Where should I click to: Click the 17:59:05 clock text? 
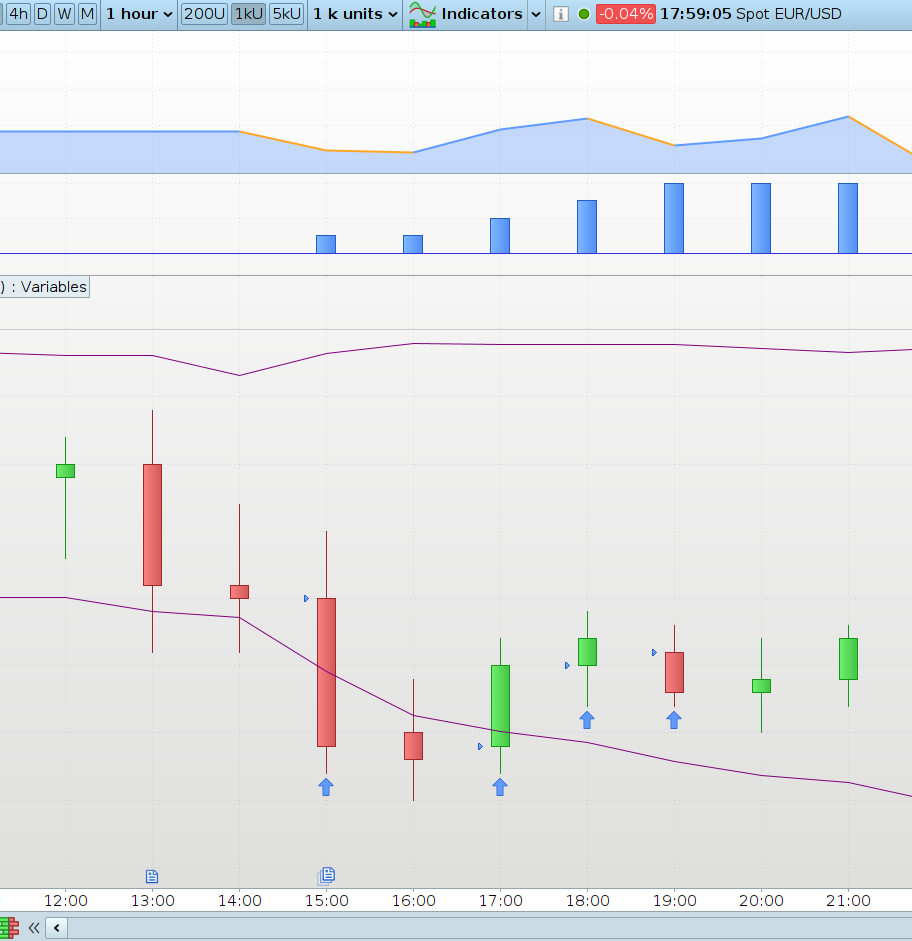[x=695, y=13]
